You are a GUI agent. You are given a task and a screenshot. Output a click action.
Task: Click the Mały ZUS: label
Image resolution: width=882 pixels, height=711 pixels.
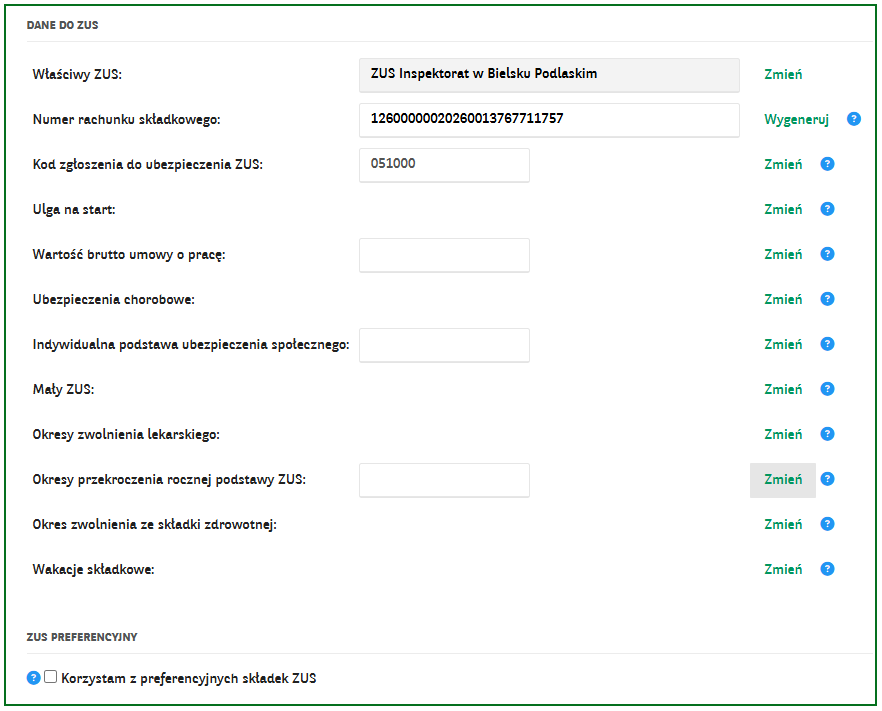point(64,389)
